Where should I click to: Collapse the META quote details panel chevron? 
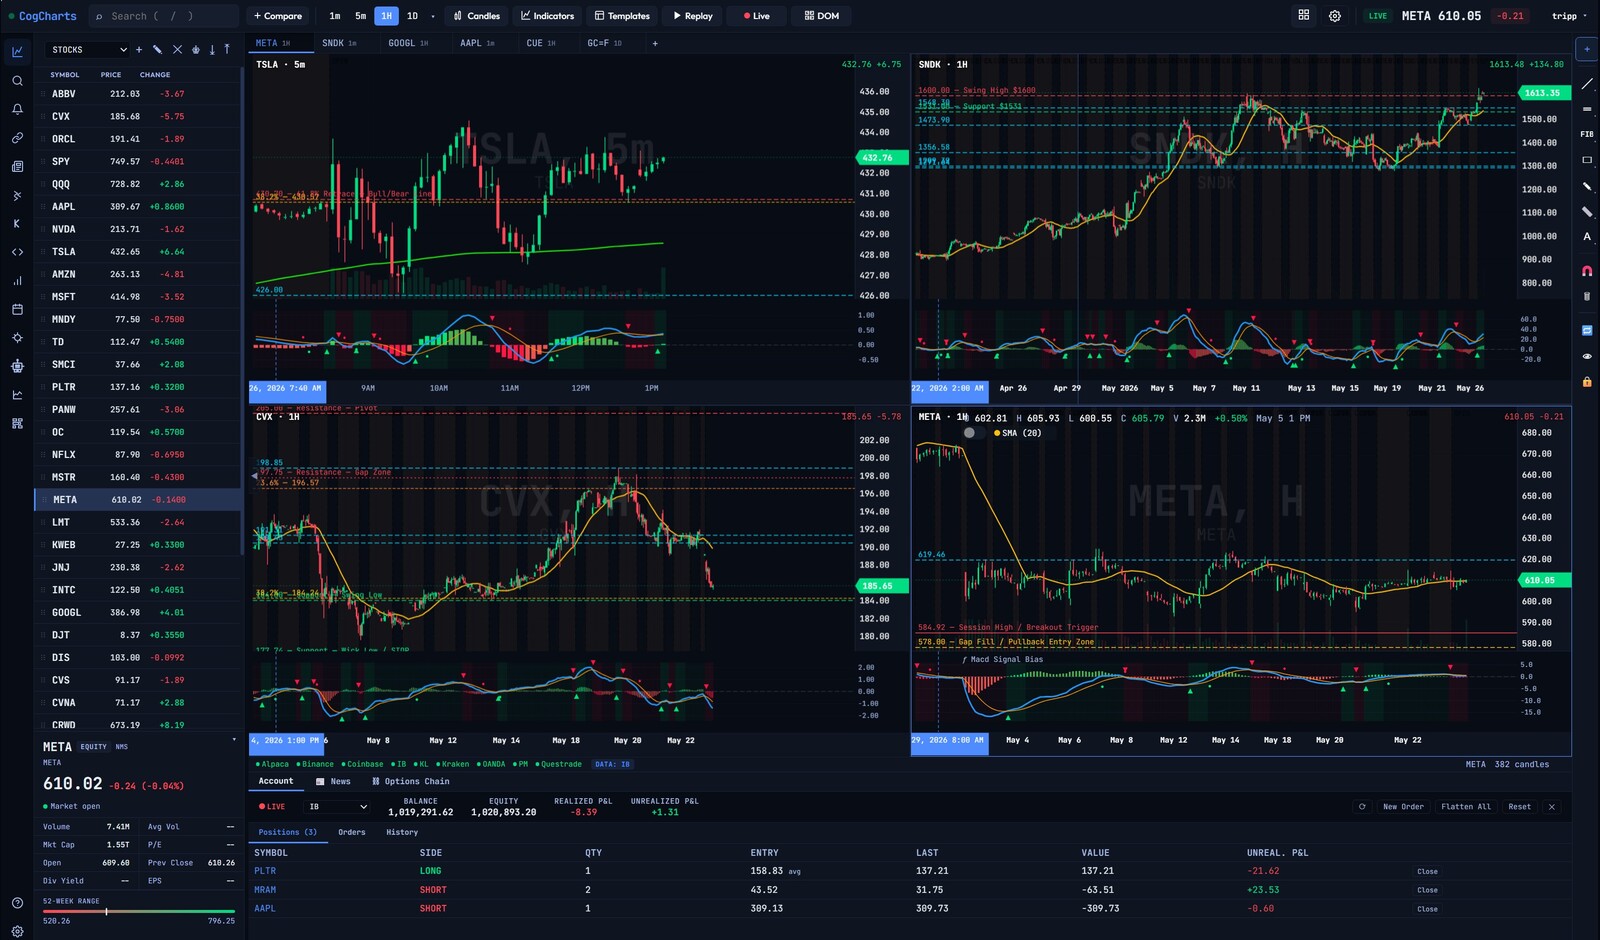(x=234, y=740)
